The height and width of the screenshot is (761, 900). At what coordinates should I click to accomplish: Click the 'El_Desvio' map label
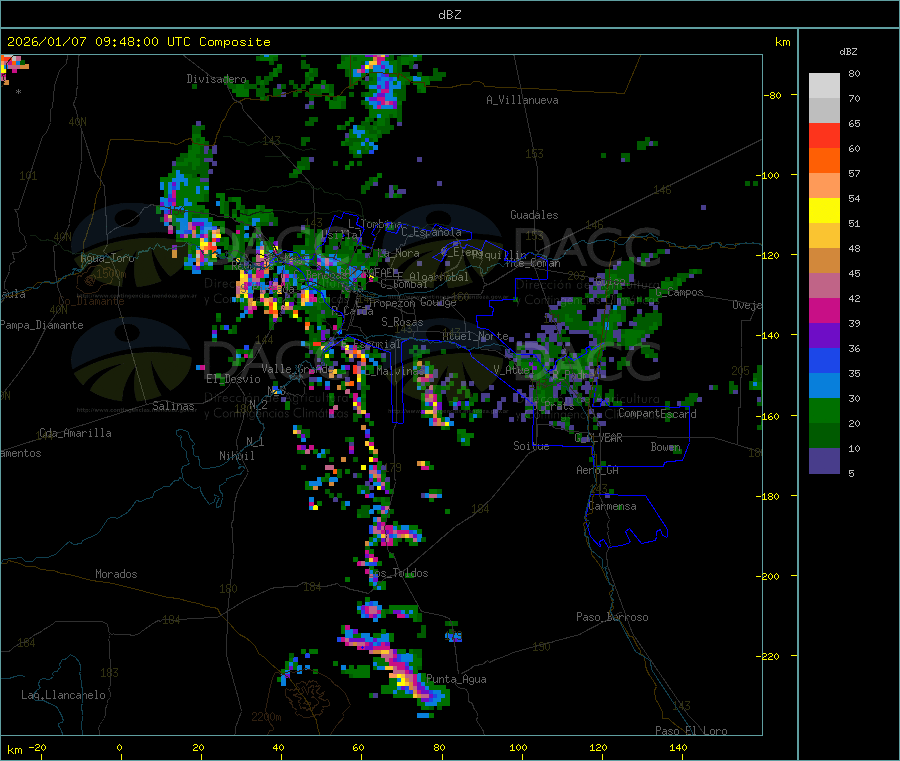point(233,379)
